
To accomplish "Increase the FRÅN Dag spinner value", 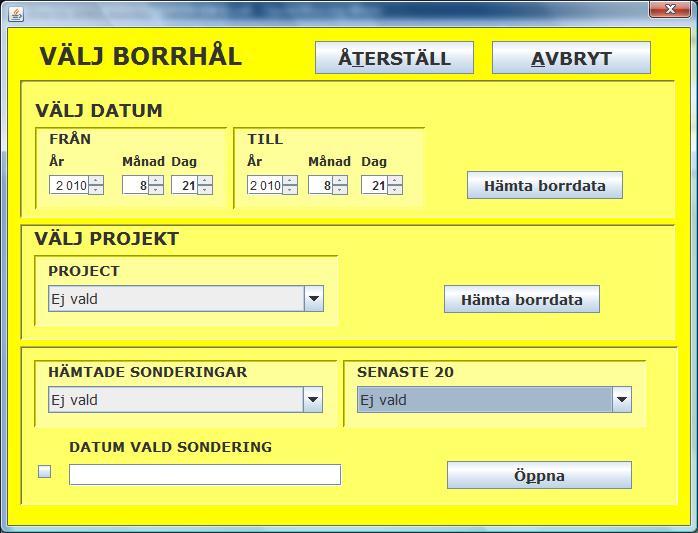I will click(x=205, y=180).
